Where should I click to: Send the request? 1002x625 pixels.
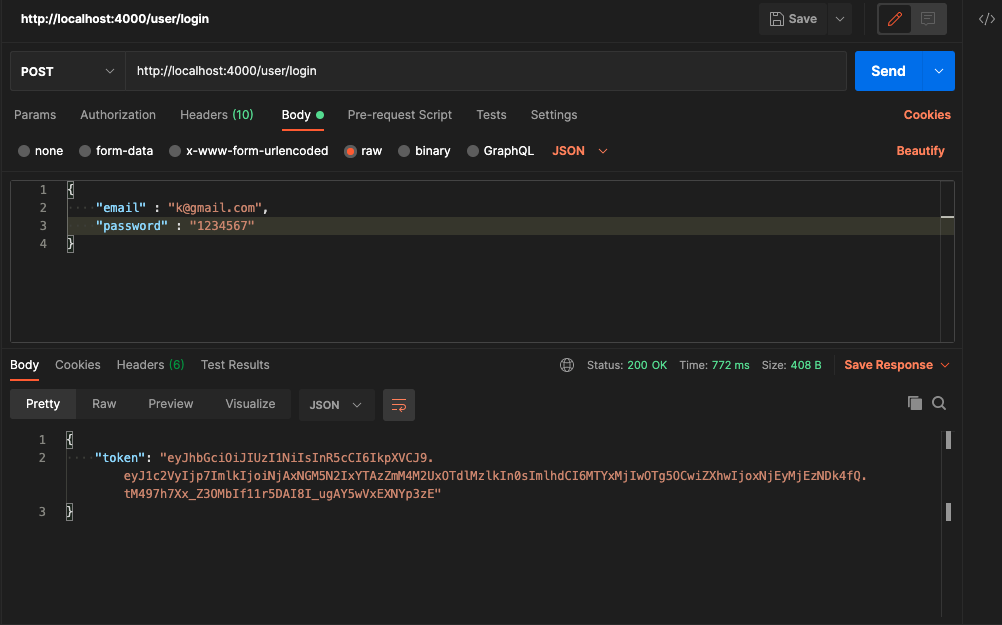[888, 71]
